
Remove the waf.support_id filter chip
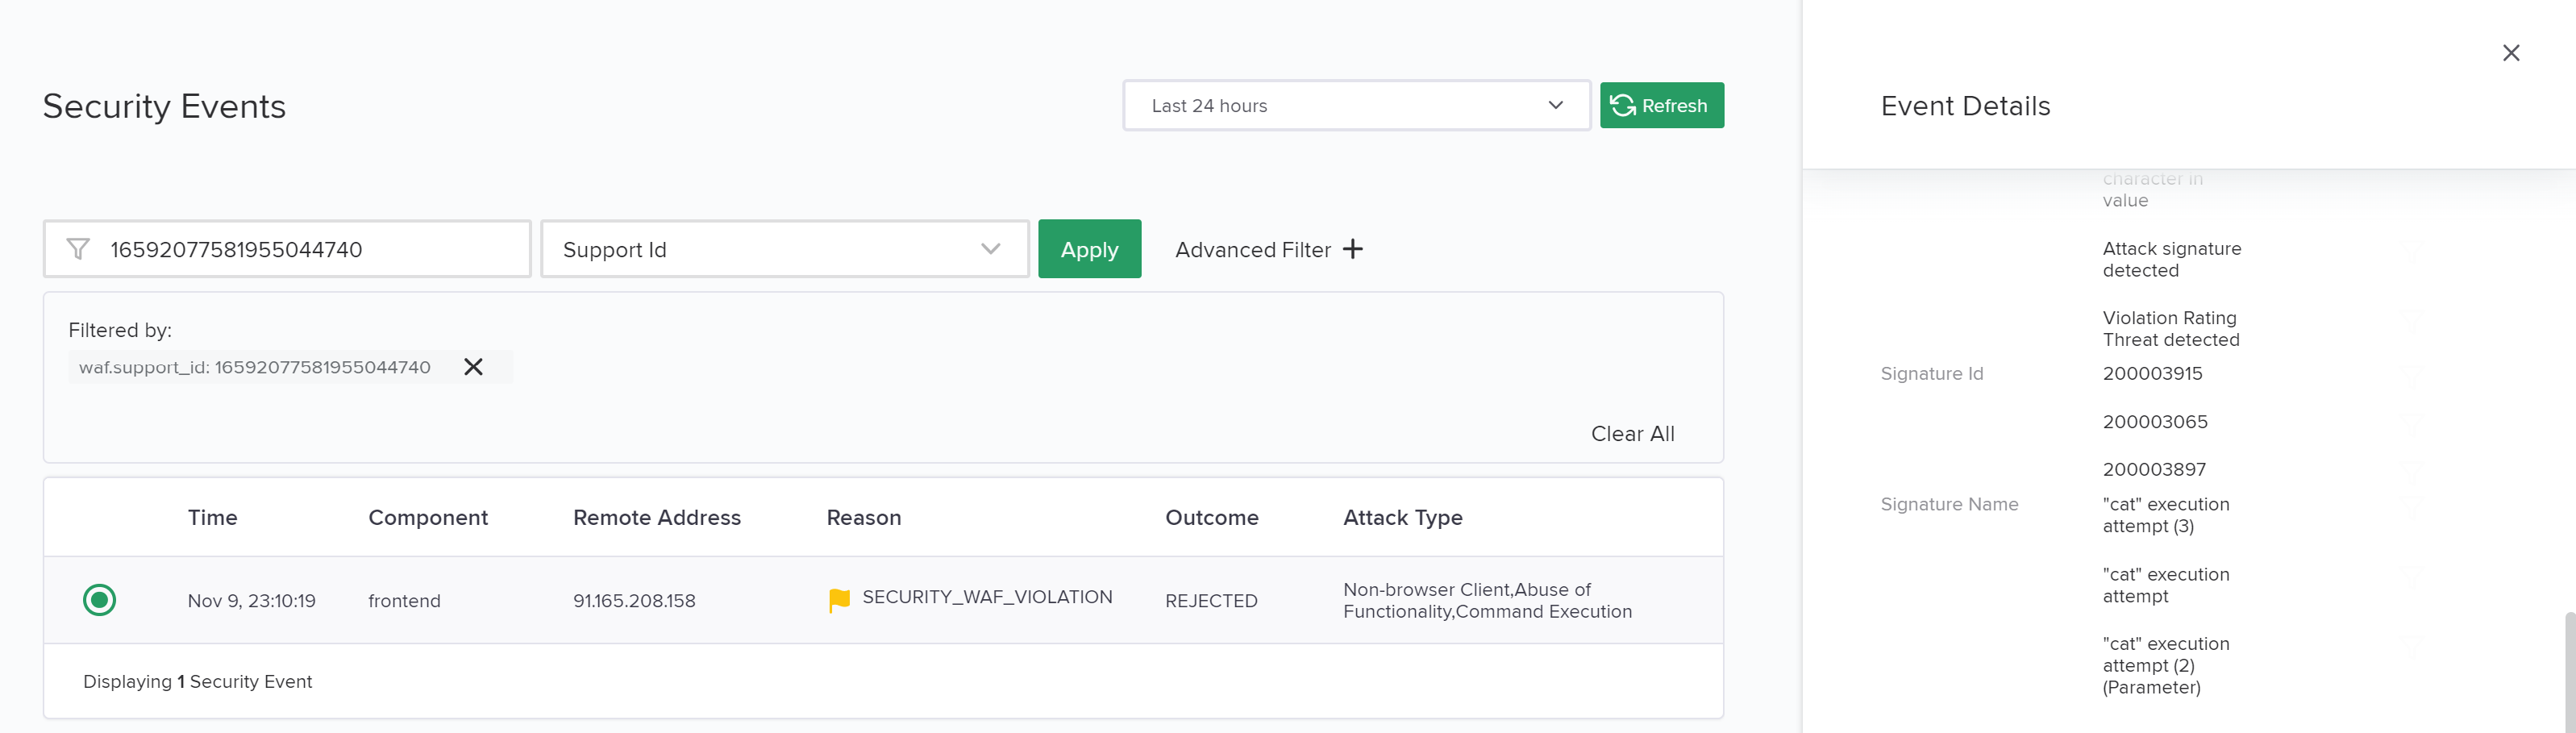pos(473,367)
